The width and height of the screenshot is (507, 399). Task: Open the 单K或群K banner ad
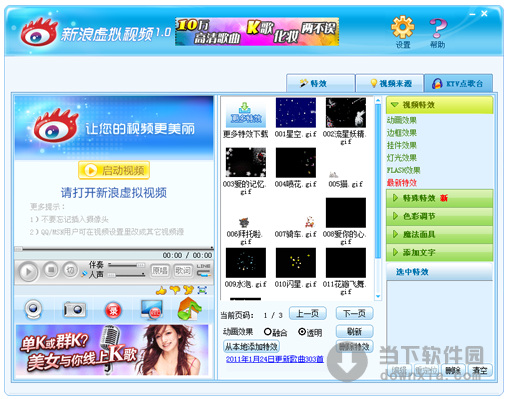tap(112, 350)
